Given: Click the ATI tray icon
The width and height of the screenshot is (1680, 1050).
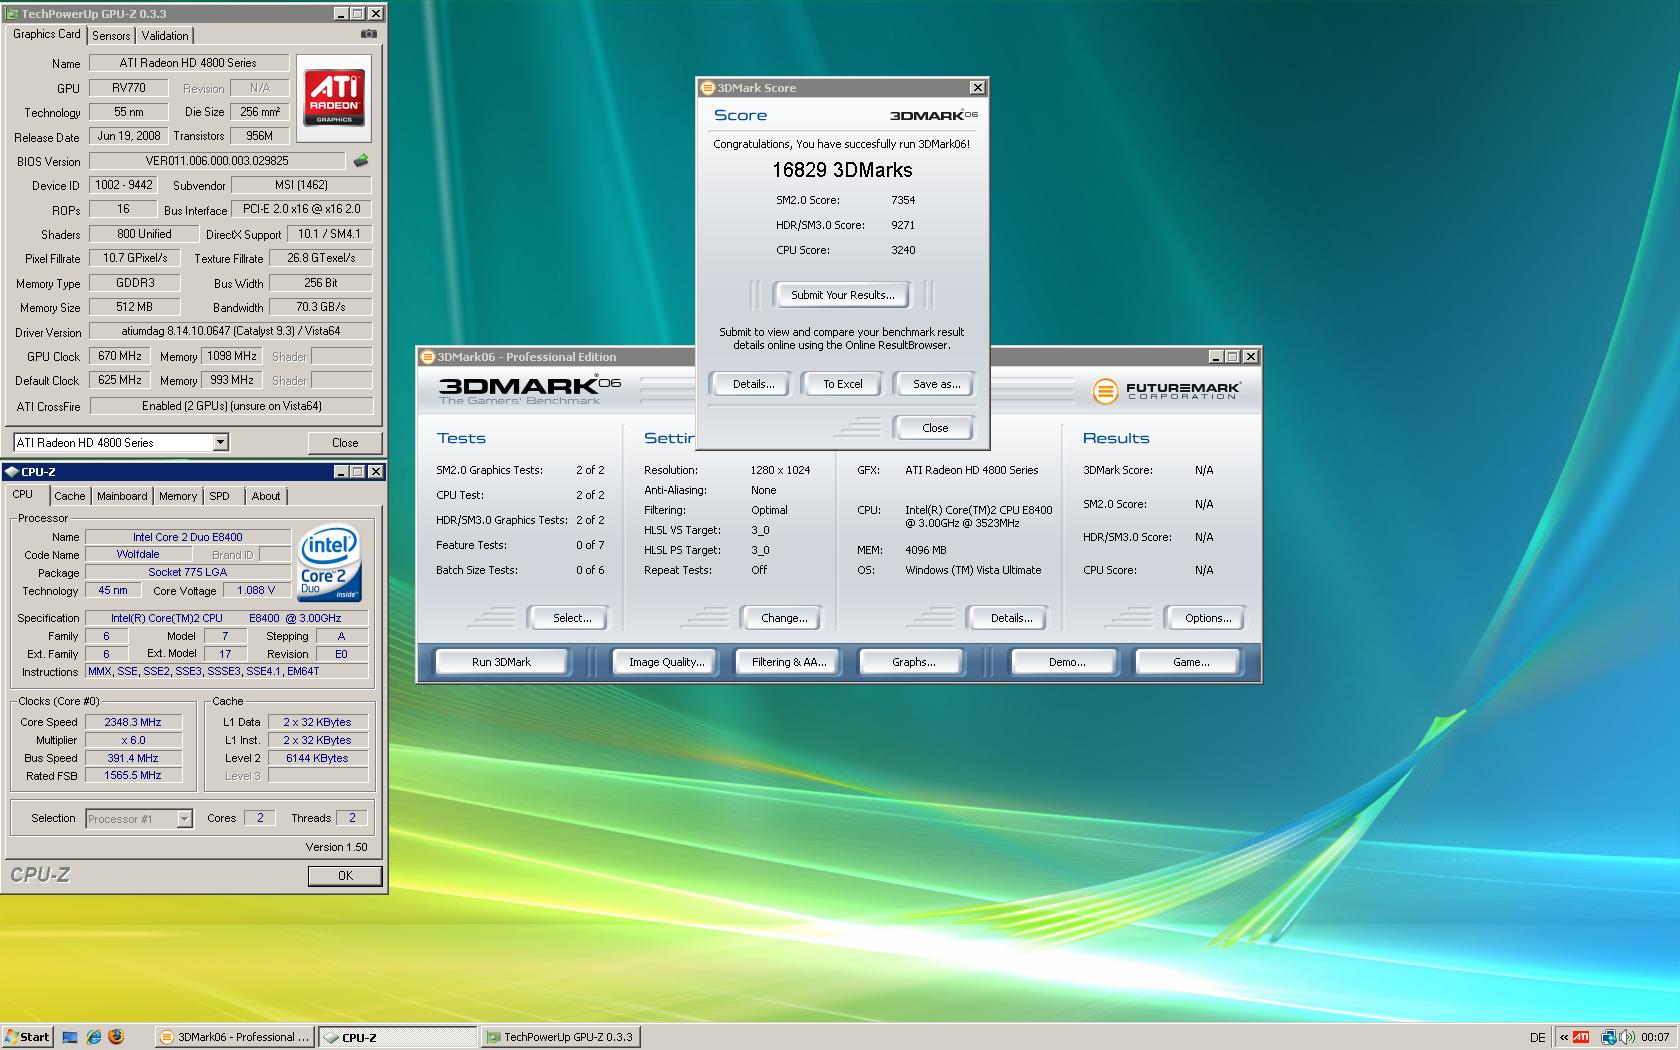Looking at the screenshot, I should click(x=1581, y=1037).
